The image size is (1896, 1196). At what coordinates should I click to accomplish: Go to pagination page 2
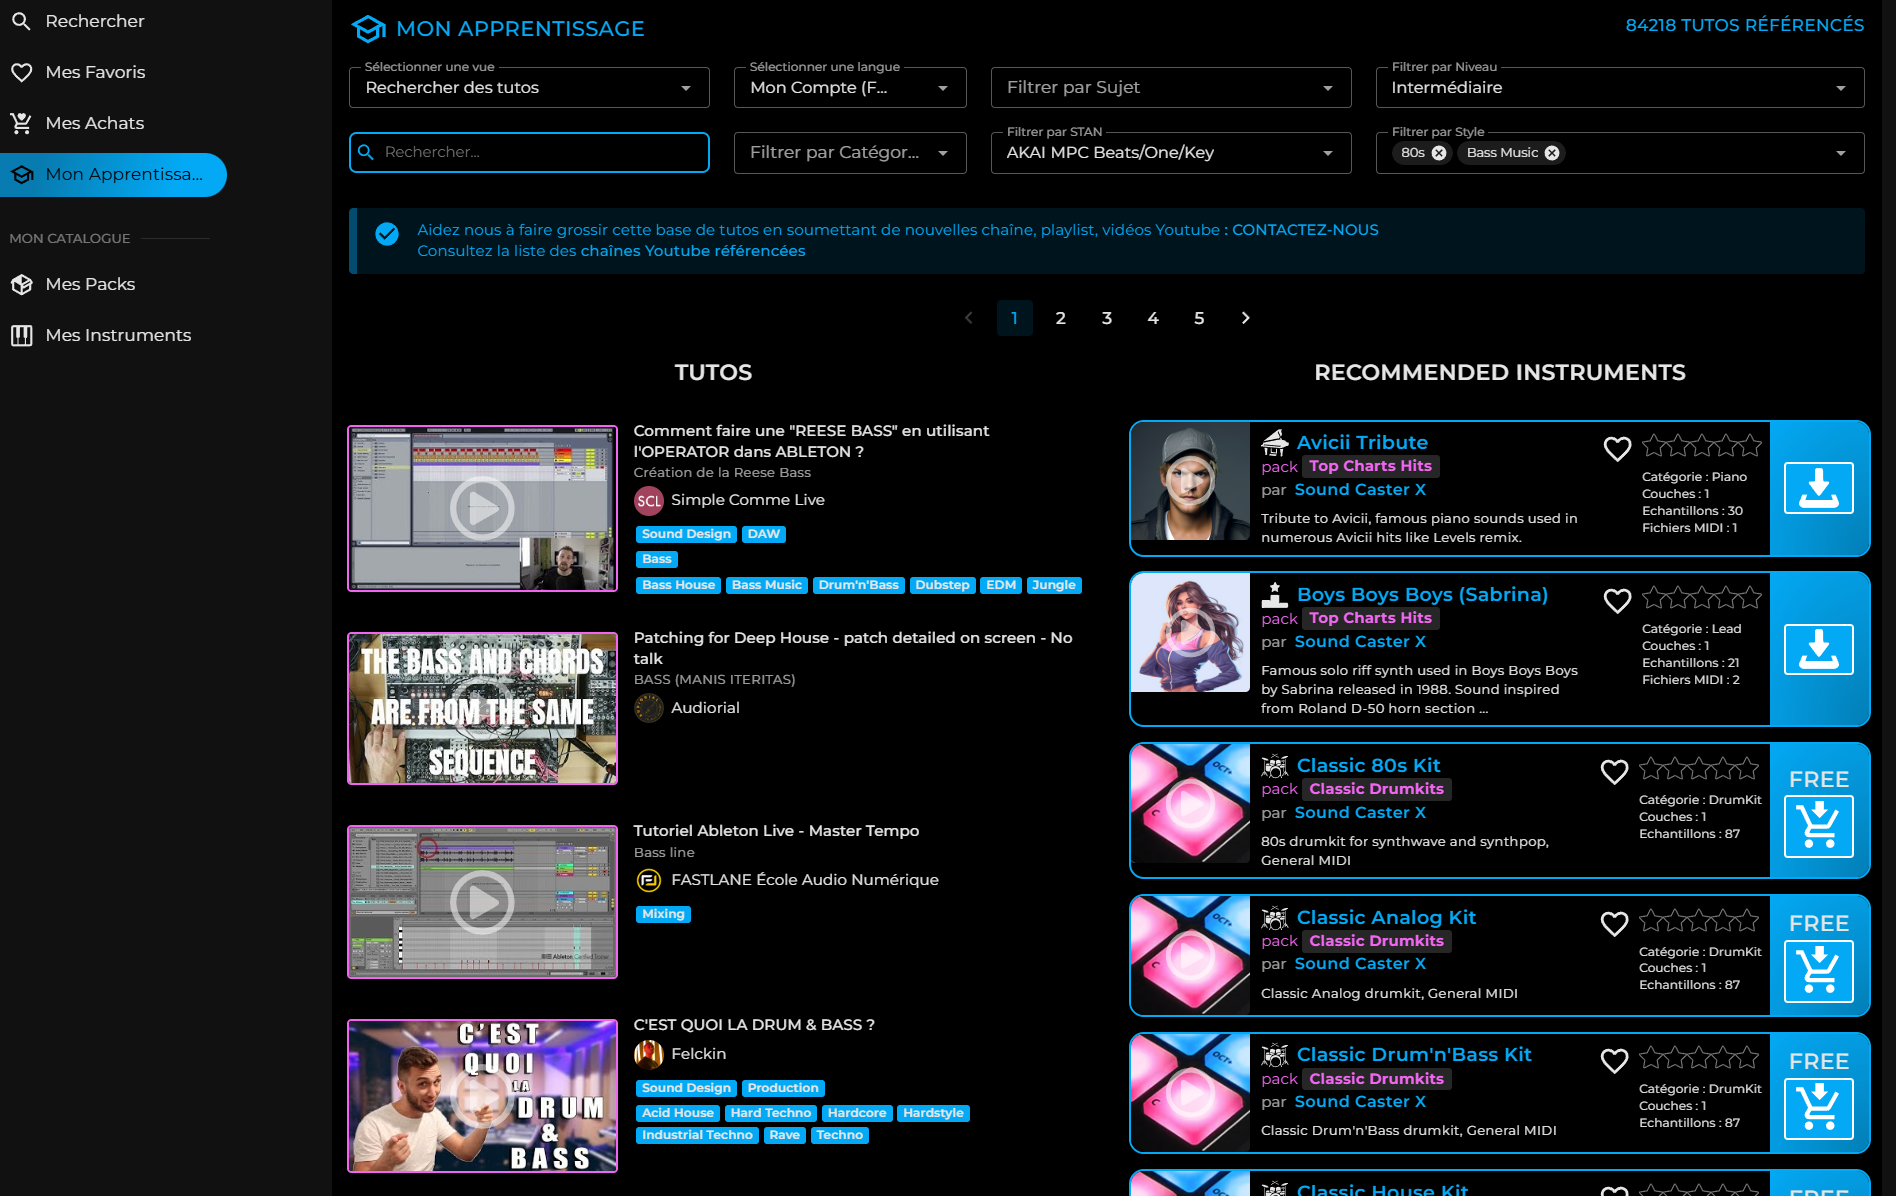click(1060, 318)
